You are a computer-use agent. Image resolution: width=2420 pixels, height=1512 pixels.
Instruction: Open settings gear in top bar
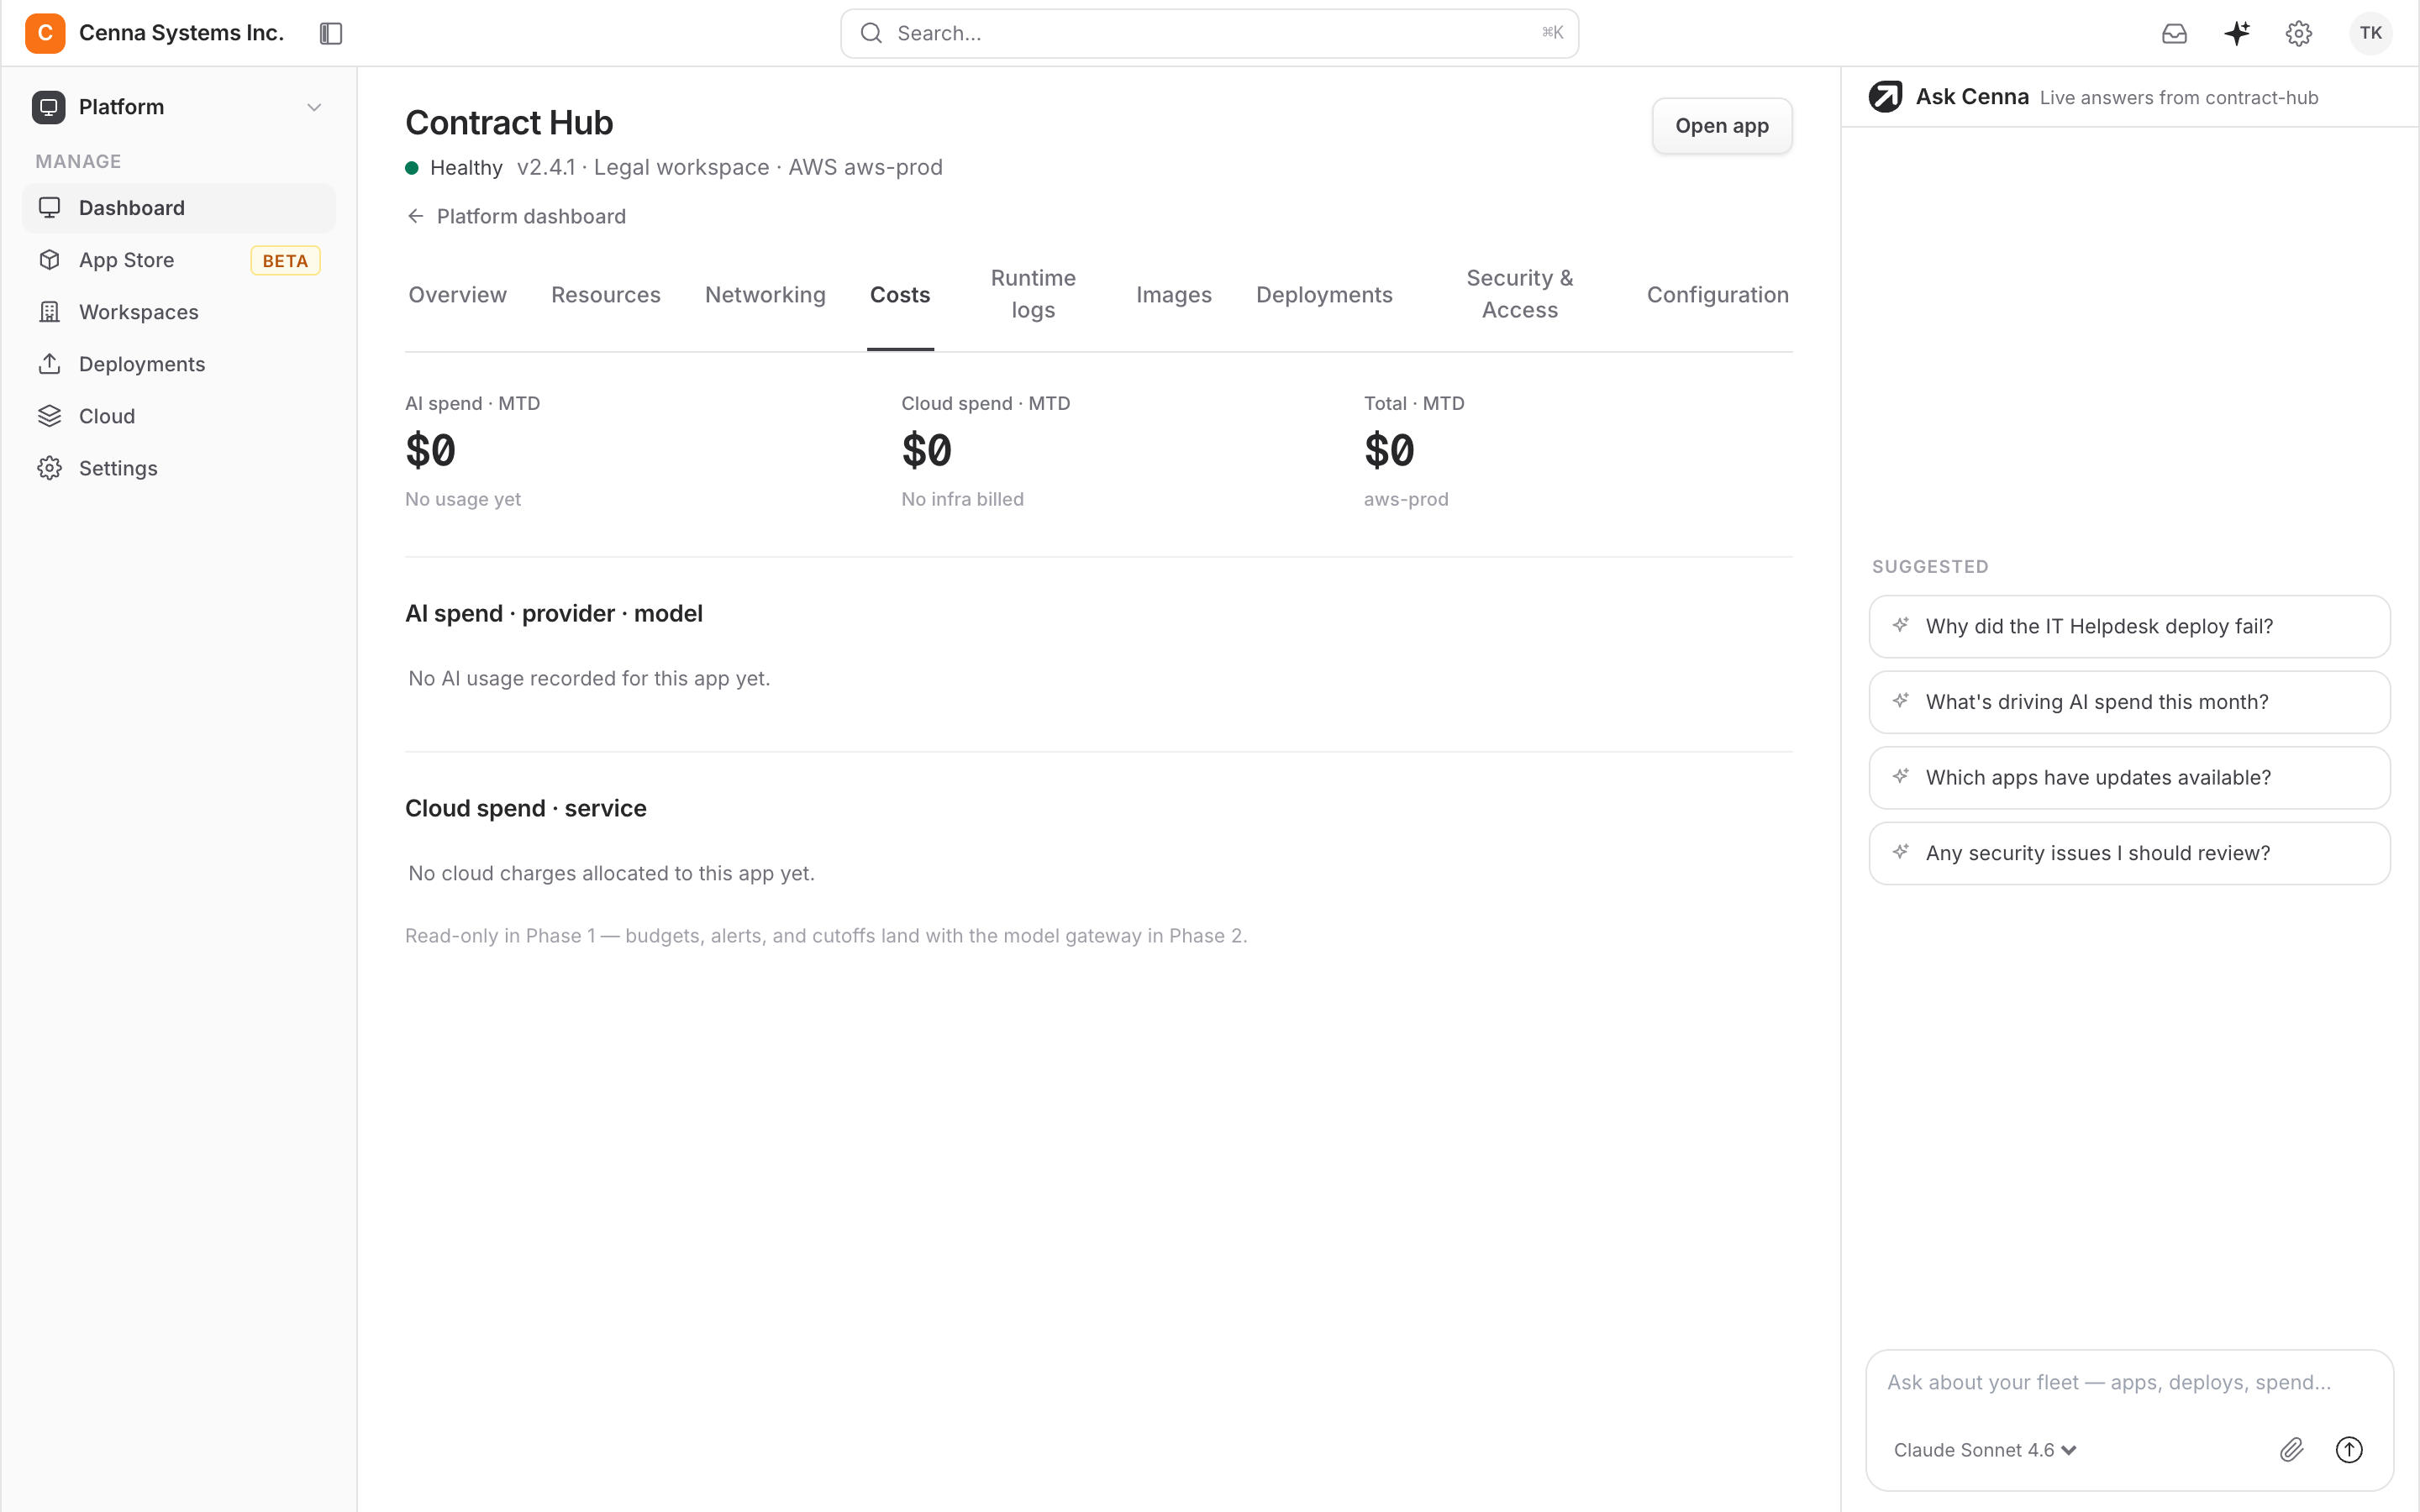(x=2299, y=33)
